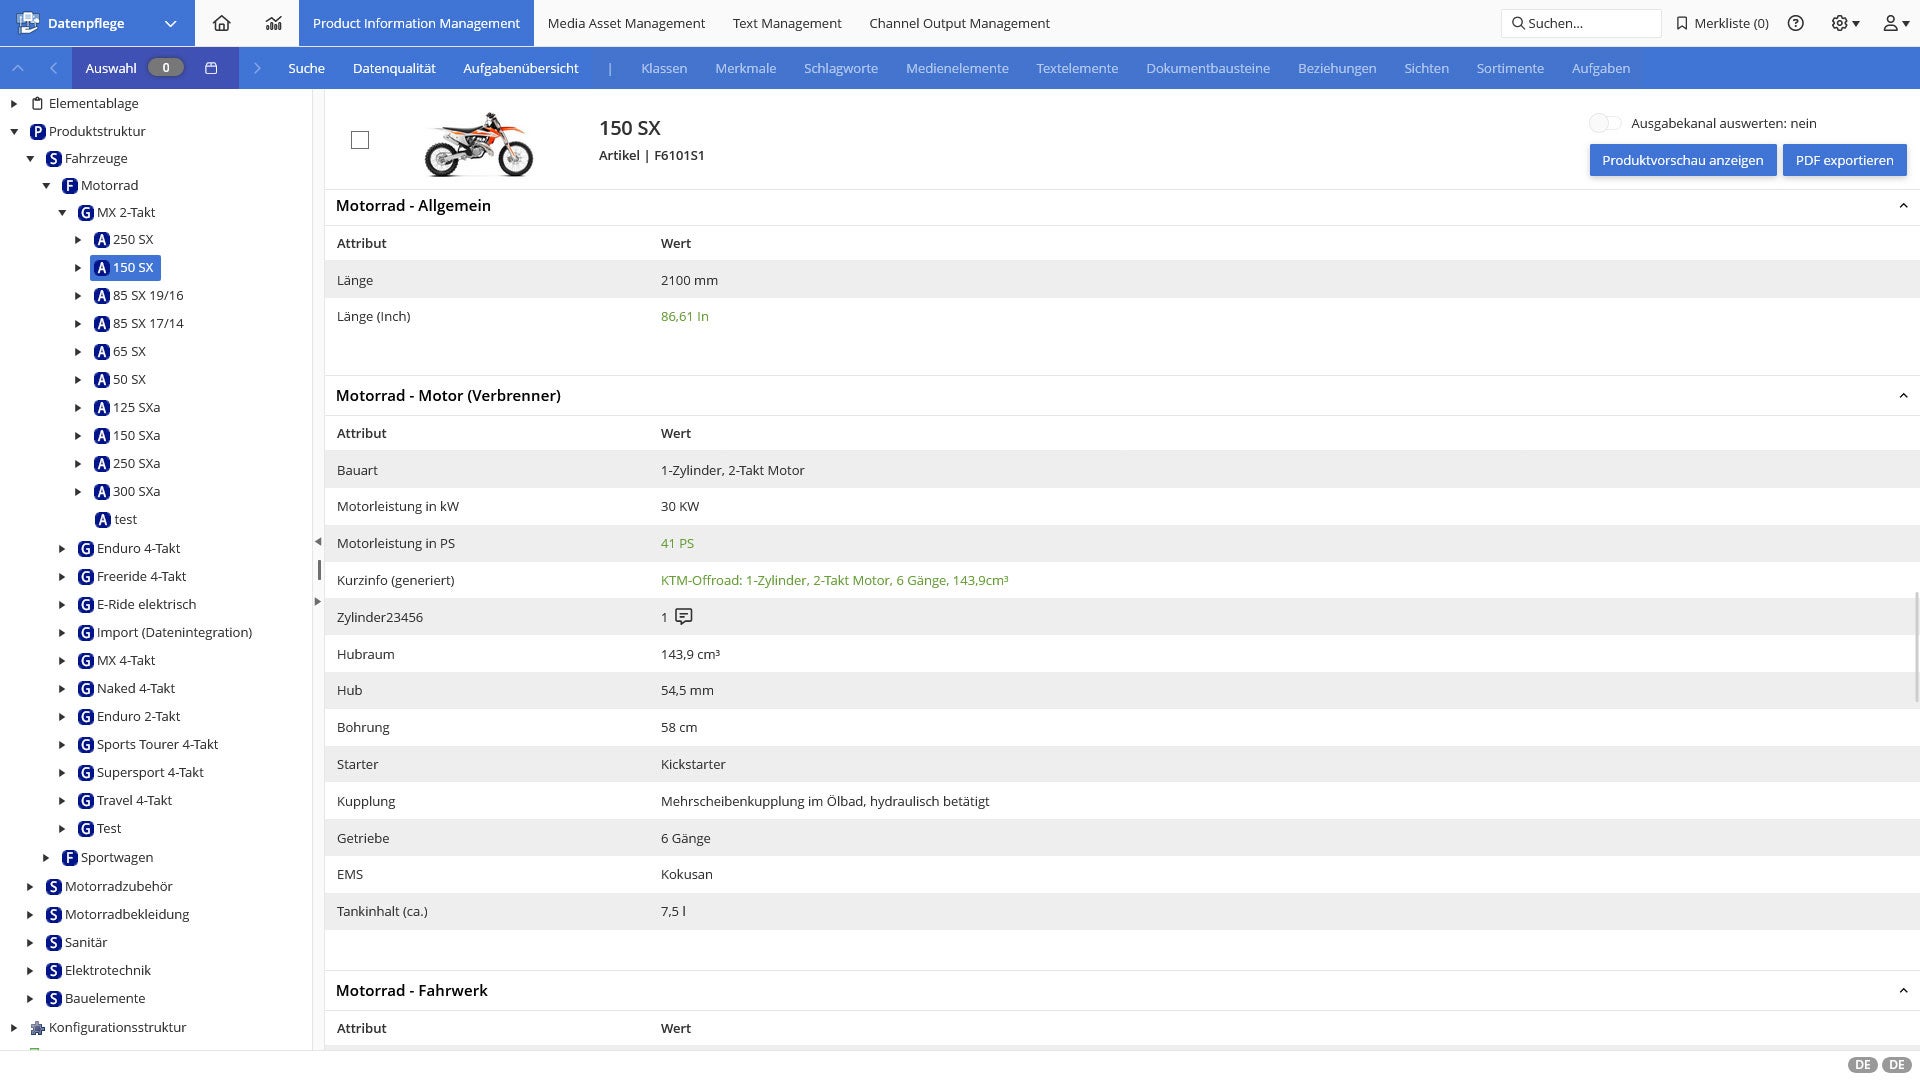This screenshot has height=1080, width=1920.
Task: Go to the home dashboard icon
Action: coord(221,23)
